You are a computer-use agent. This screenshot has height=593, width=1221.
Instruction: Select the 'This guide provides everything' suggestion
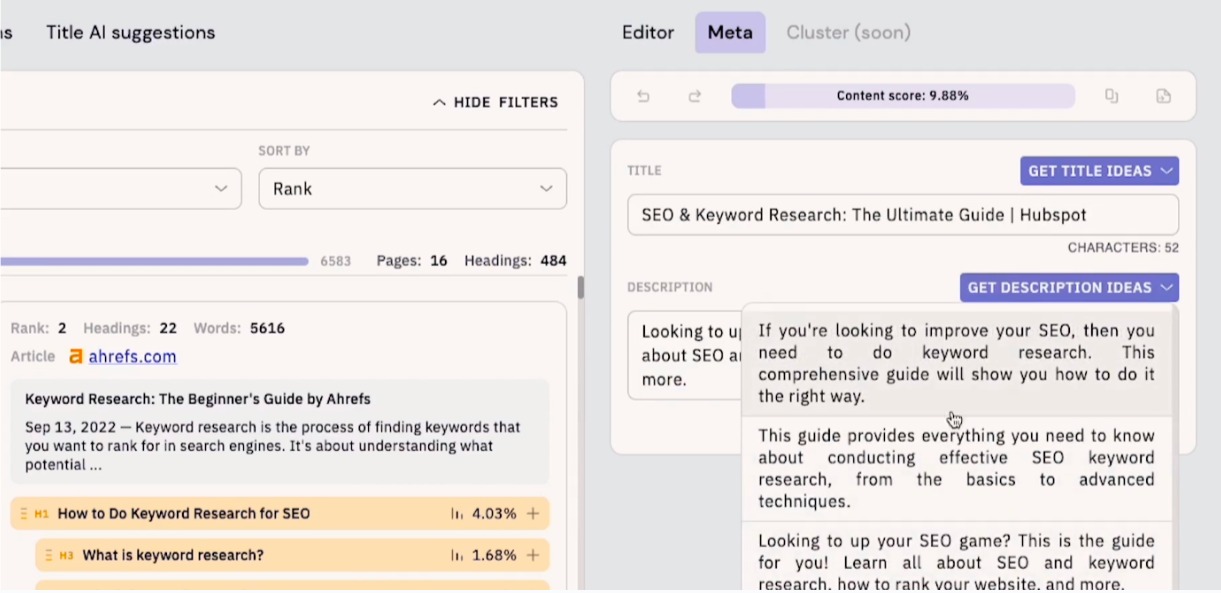(x=955, y=468)
